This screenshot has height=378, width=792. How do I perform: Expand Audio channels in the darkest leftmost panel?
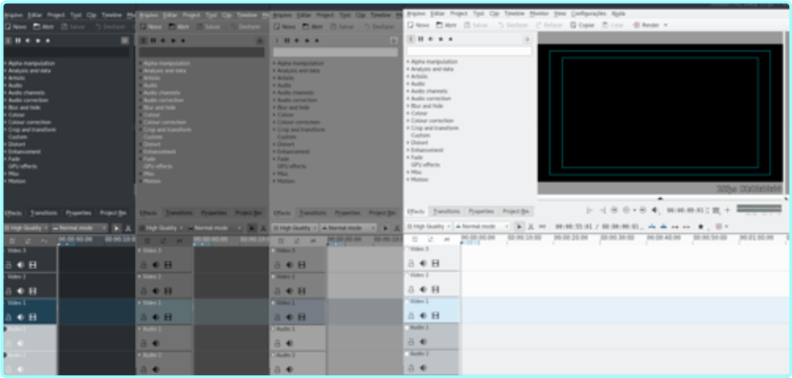click(x=6, y=92)
